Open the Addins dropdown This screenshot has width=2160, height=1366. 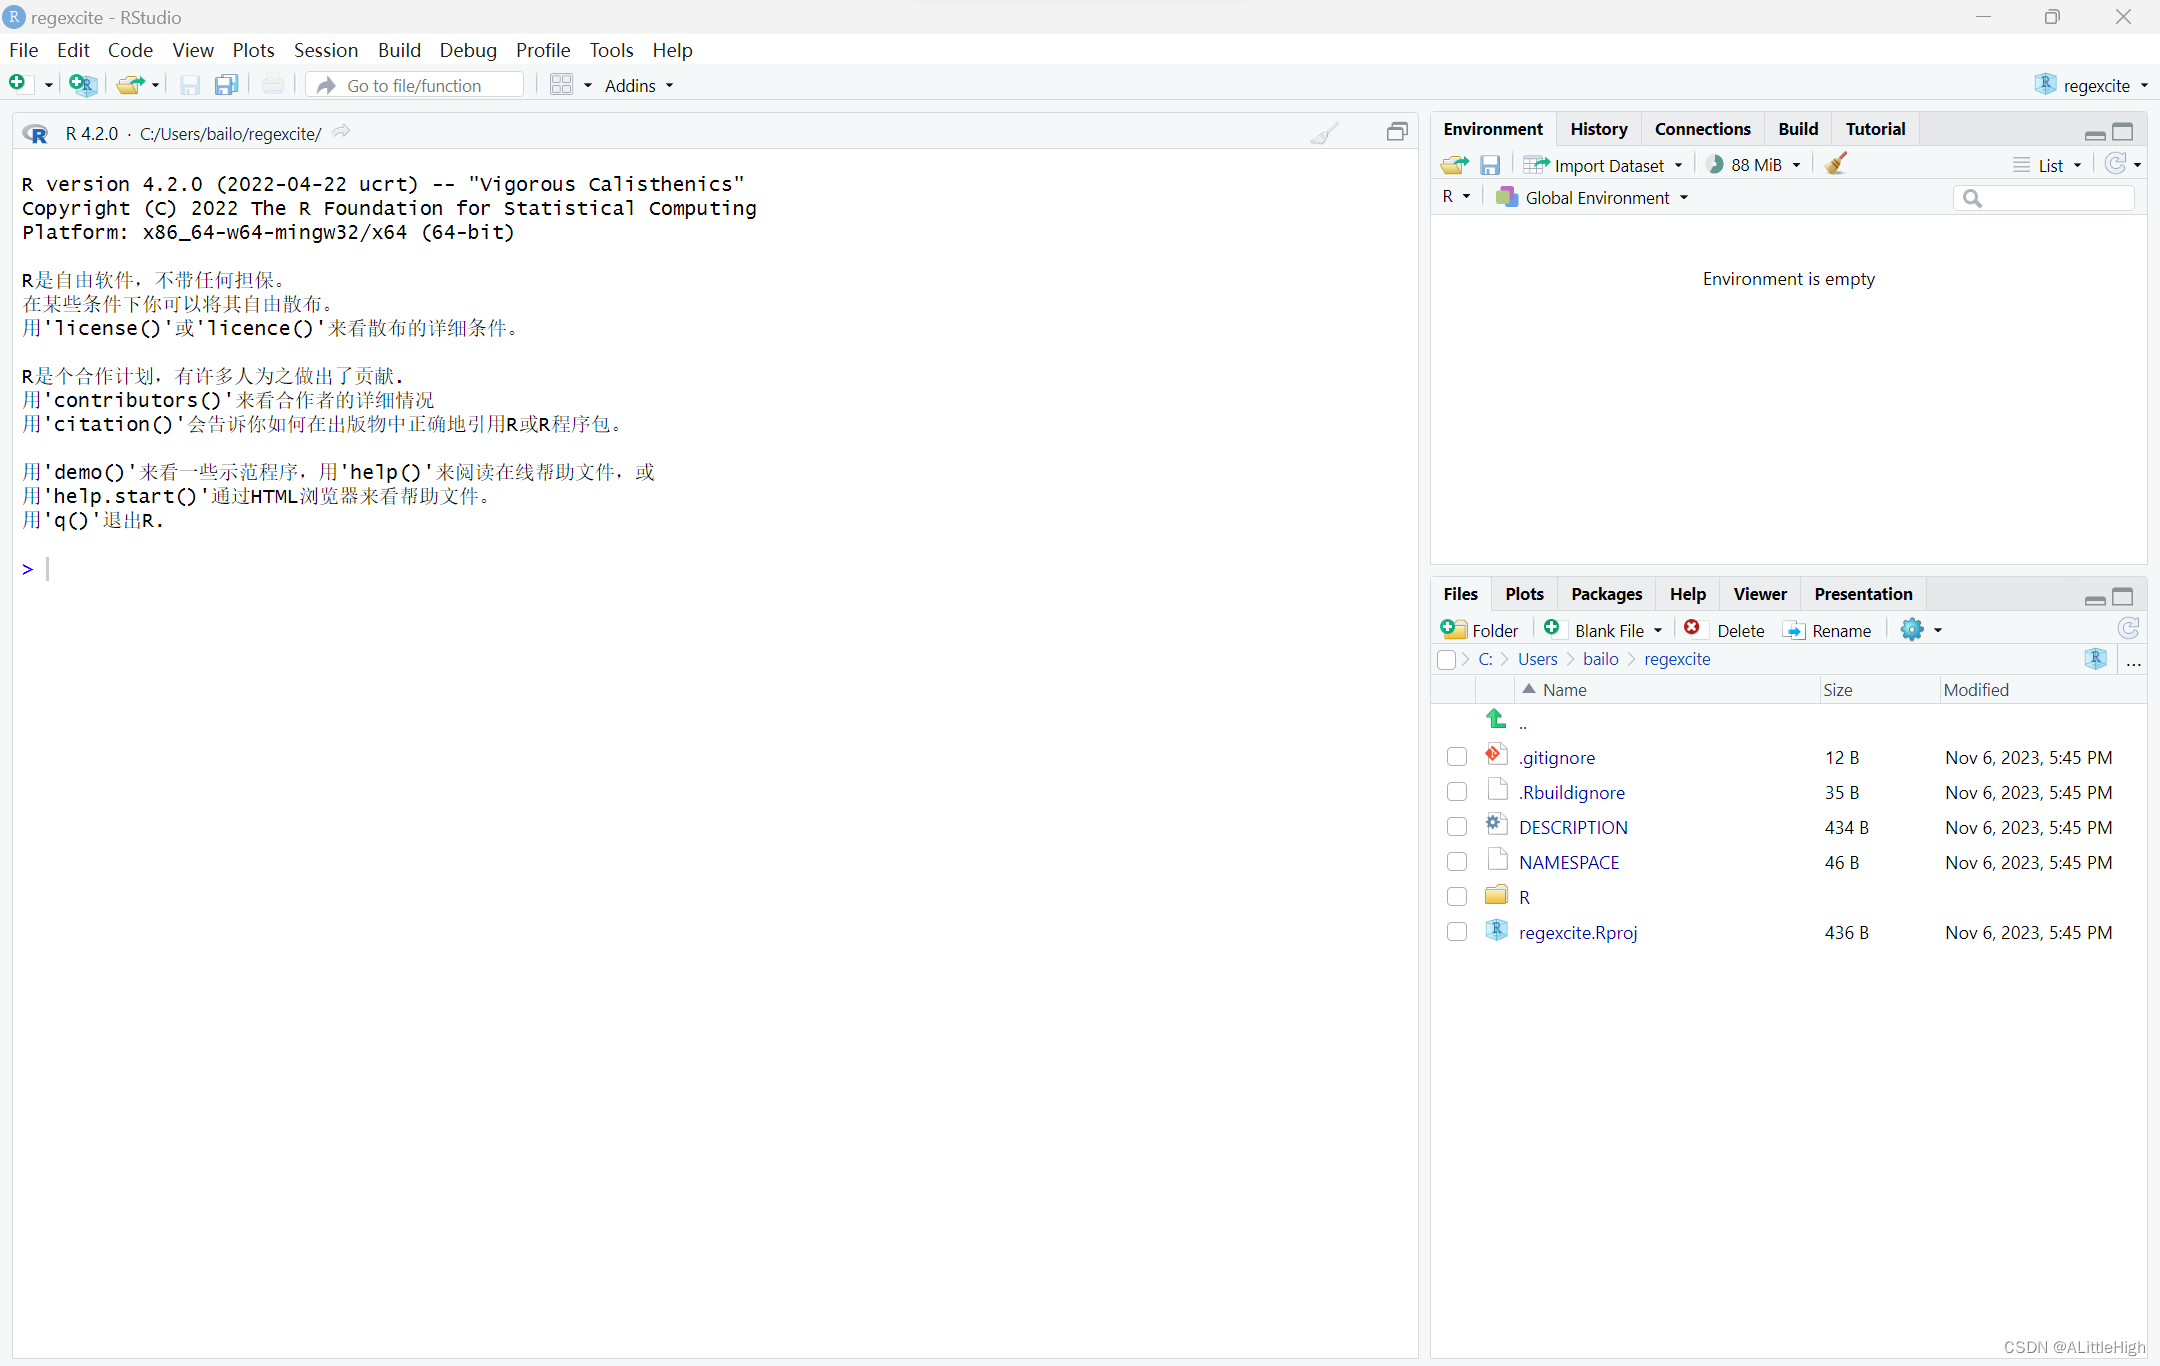(639, 86)
